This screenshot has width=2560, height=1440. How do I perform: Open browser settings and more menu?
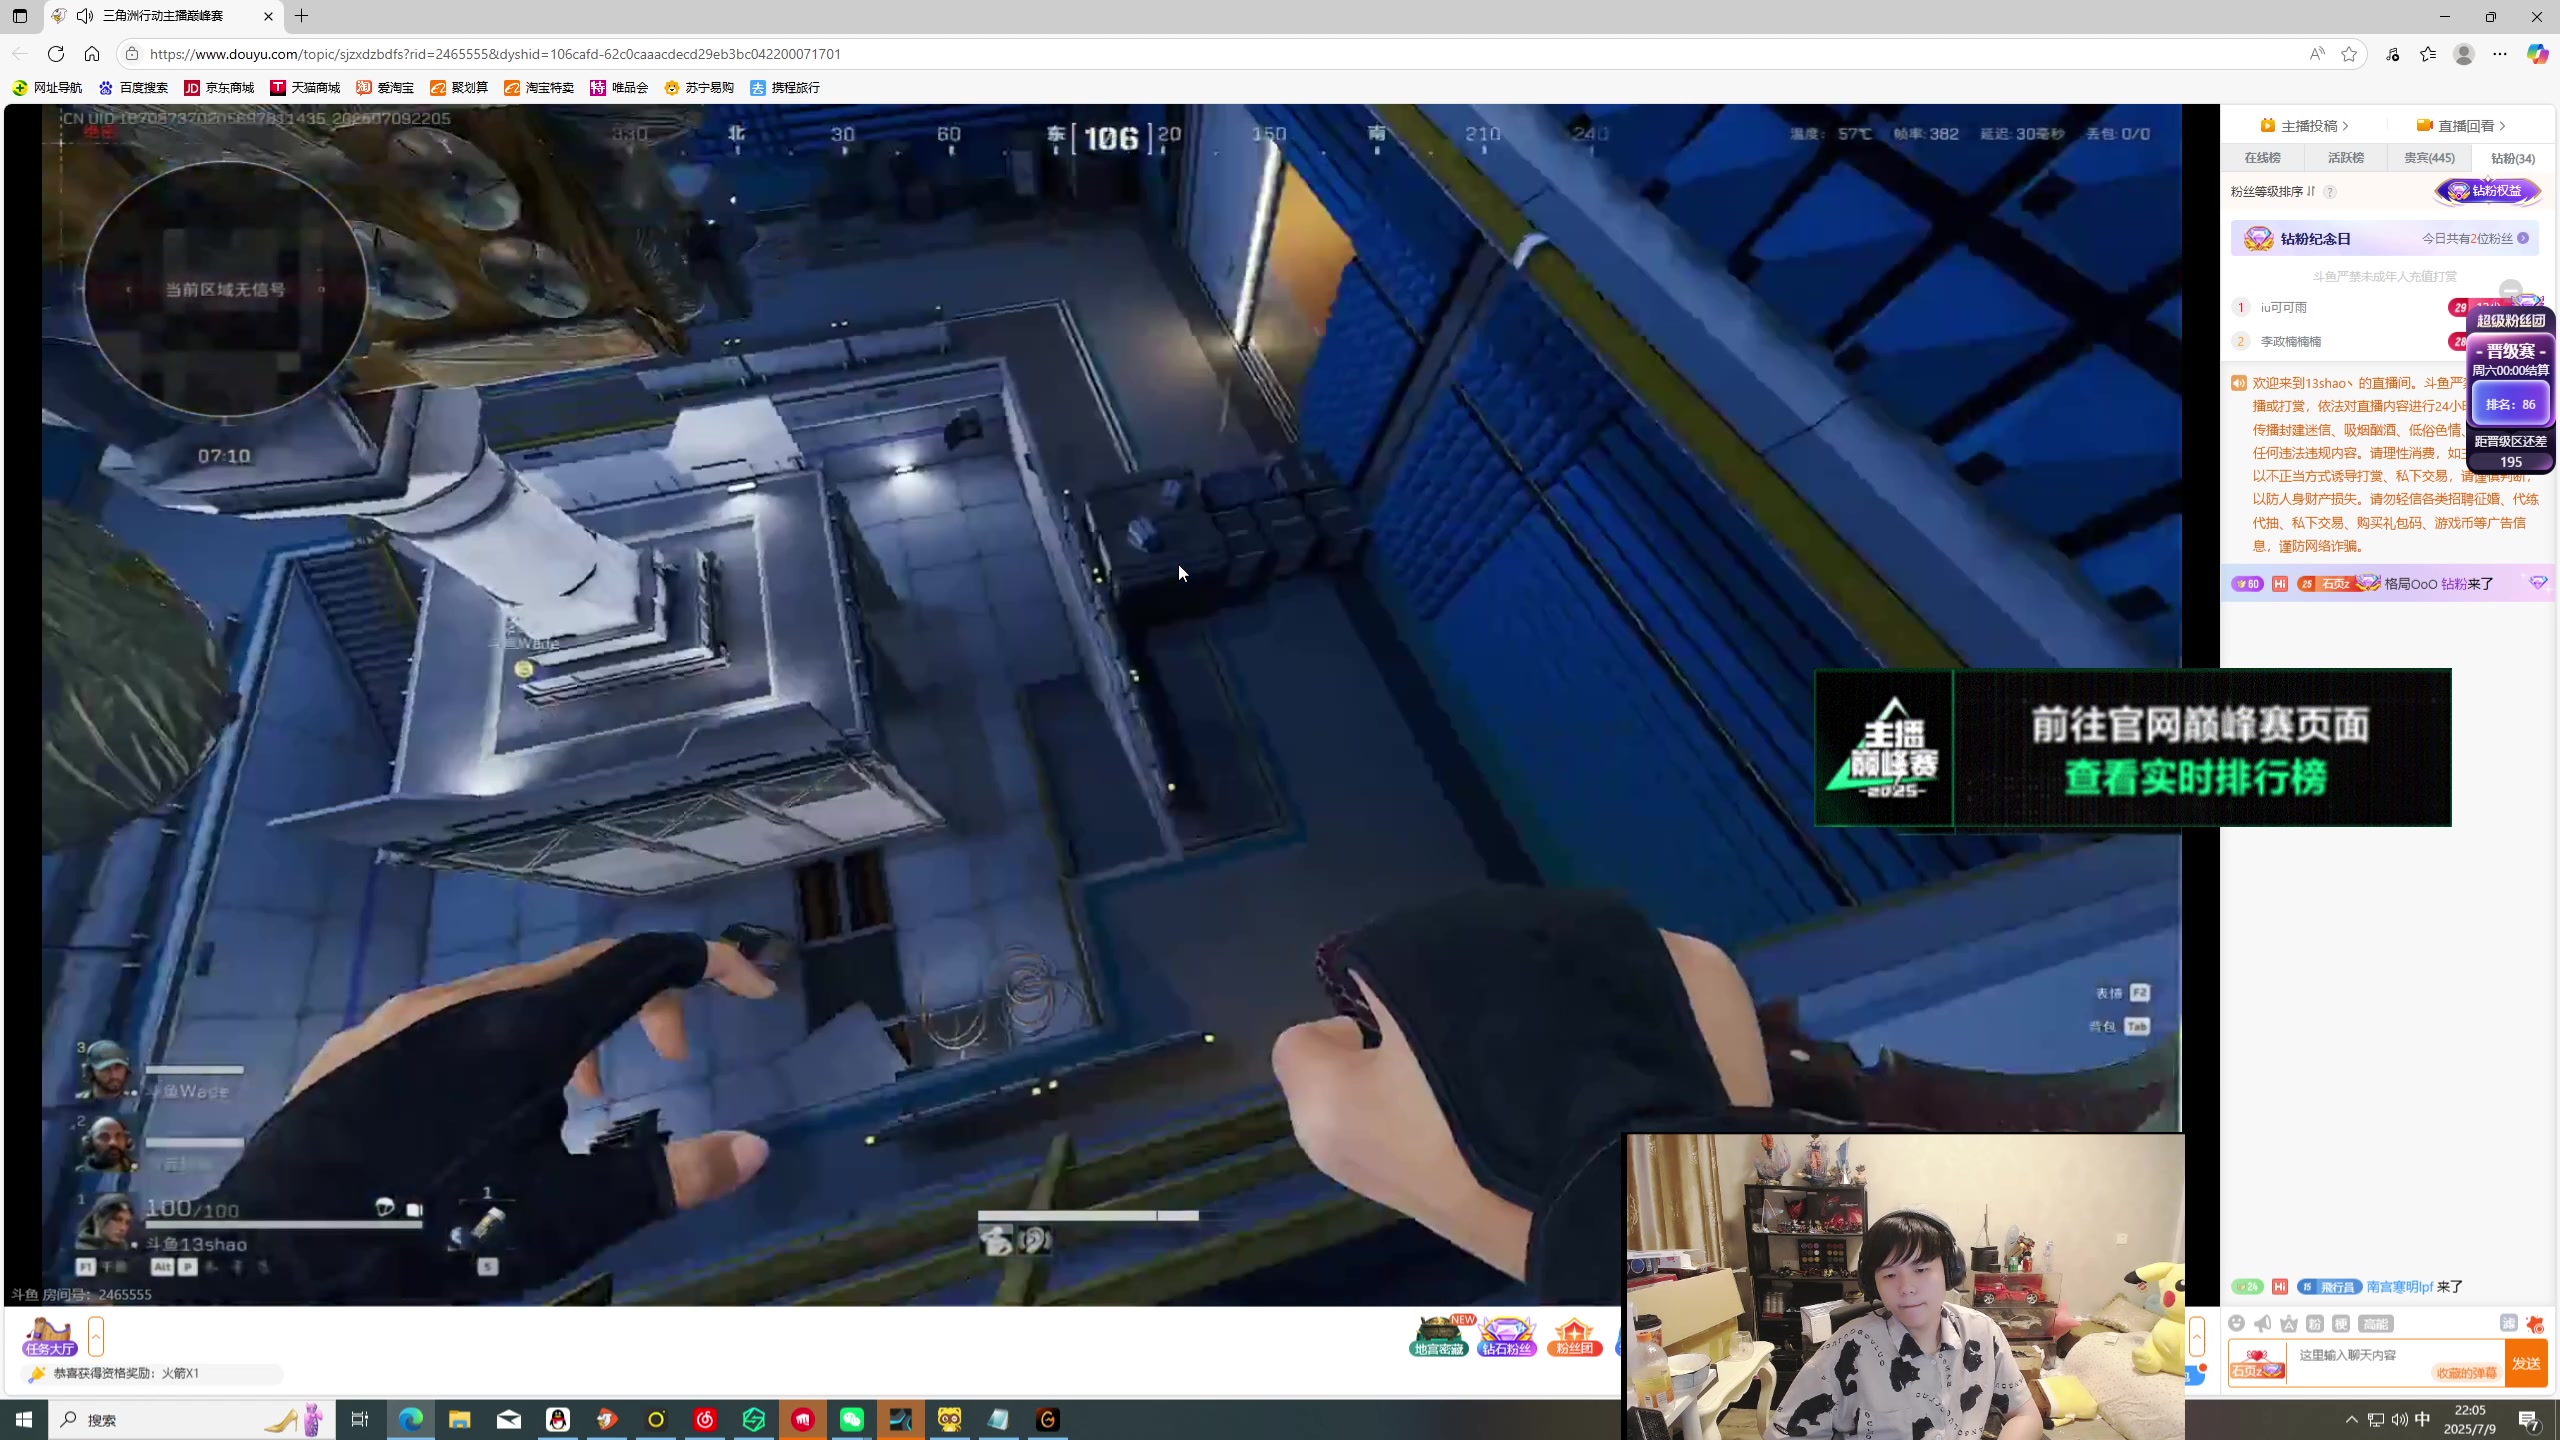click(2500, 54)
